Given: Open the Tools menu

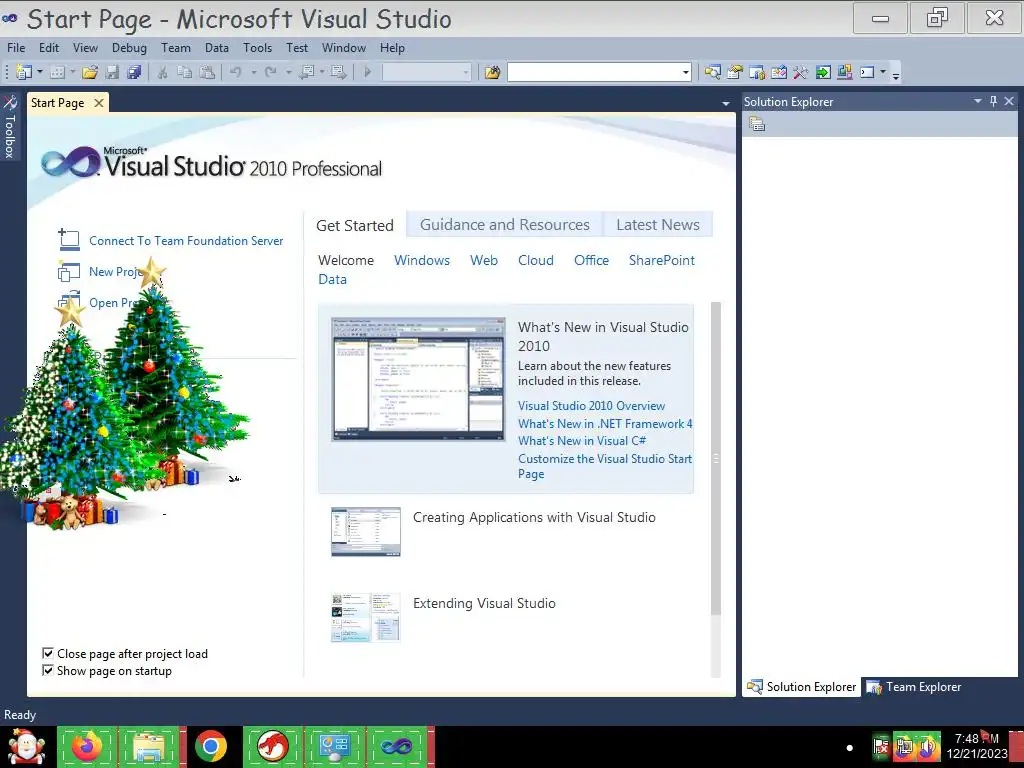Looking at the screenshot, I should tap(257, 48).
